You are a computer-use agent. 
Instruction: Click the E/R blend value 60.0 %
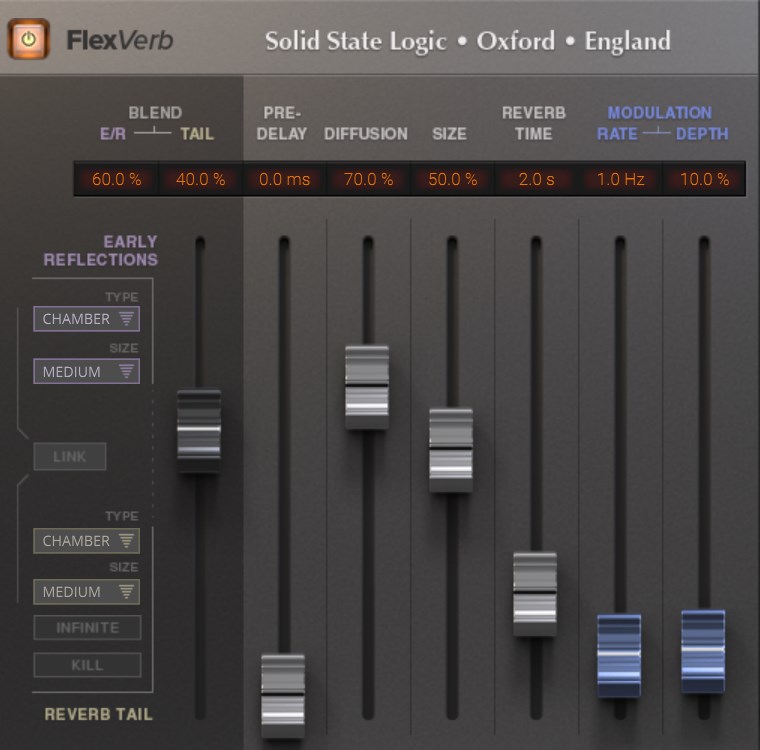click(116, 180)
